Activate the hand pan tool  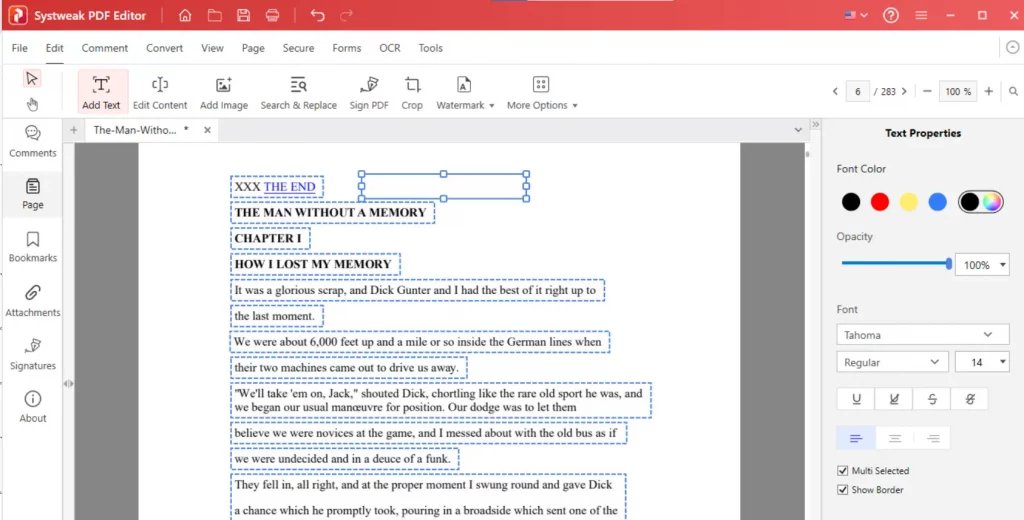[32, 104]
